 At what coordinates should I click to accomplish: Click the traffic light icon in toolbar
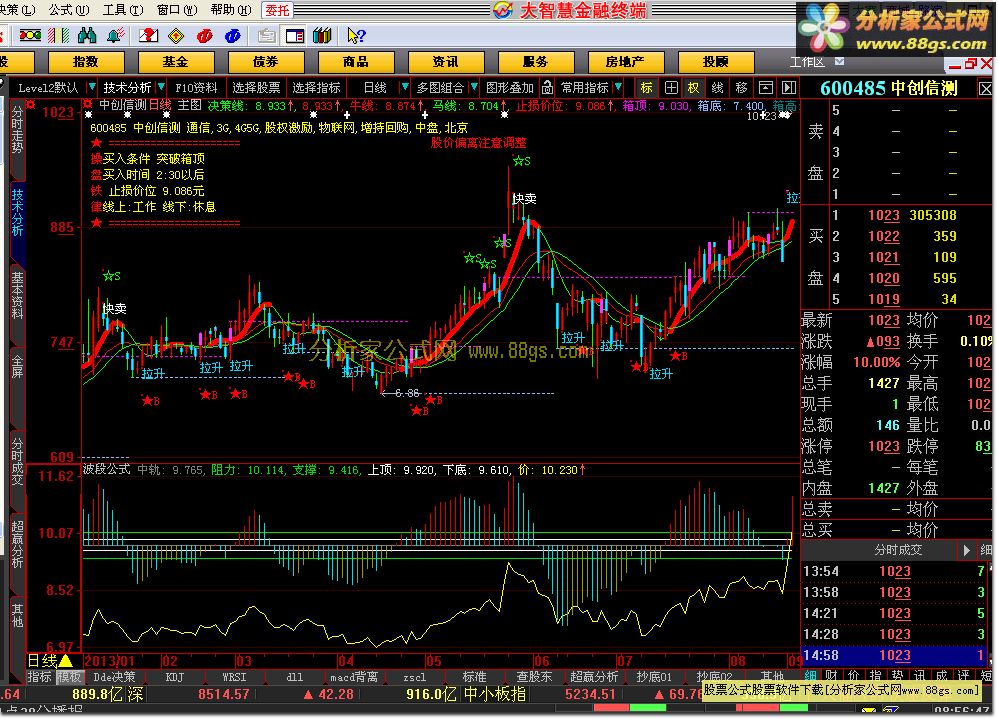[x=30, y=36]
